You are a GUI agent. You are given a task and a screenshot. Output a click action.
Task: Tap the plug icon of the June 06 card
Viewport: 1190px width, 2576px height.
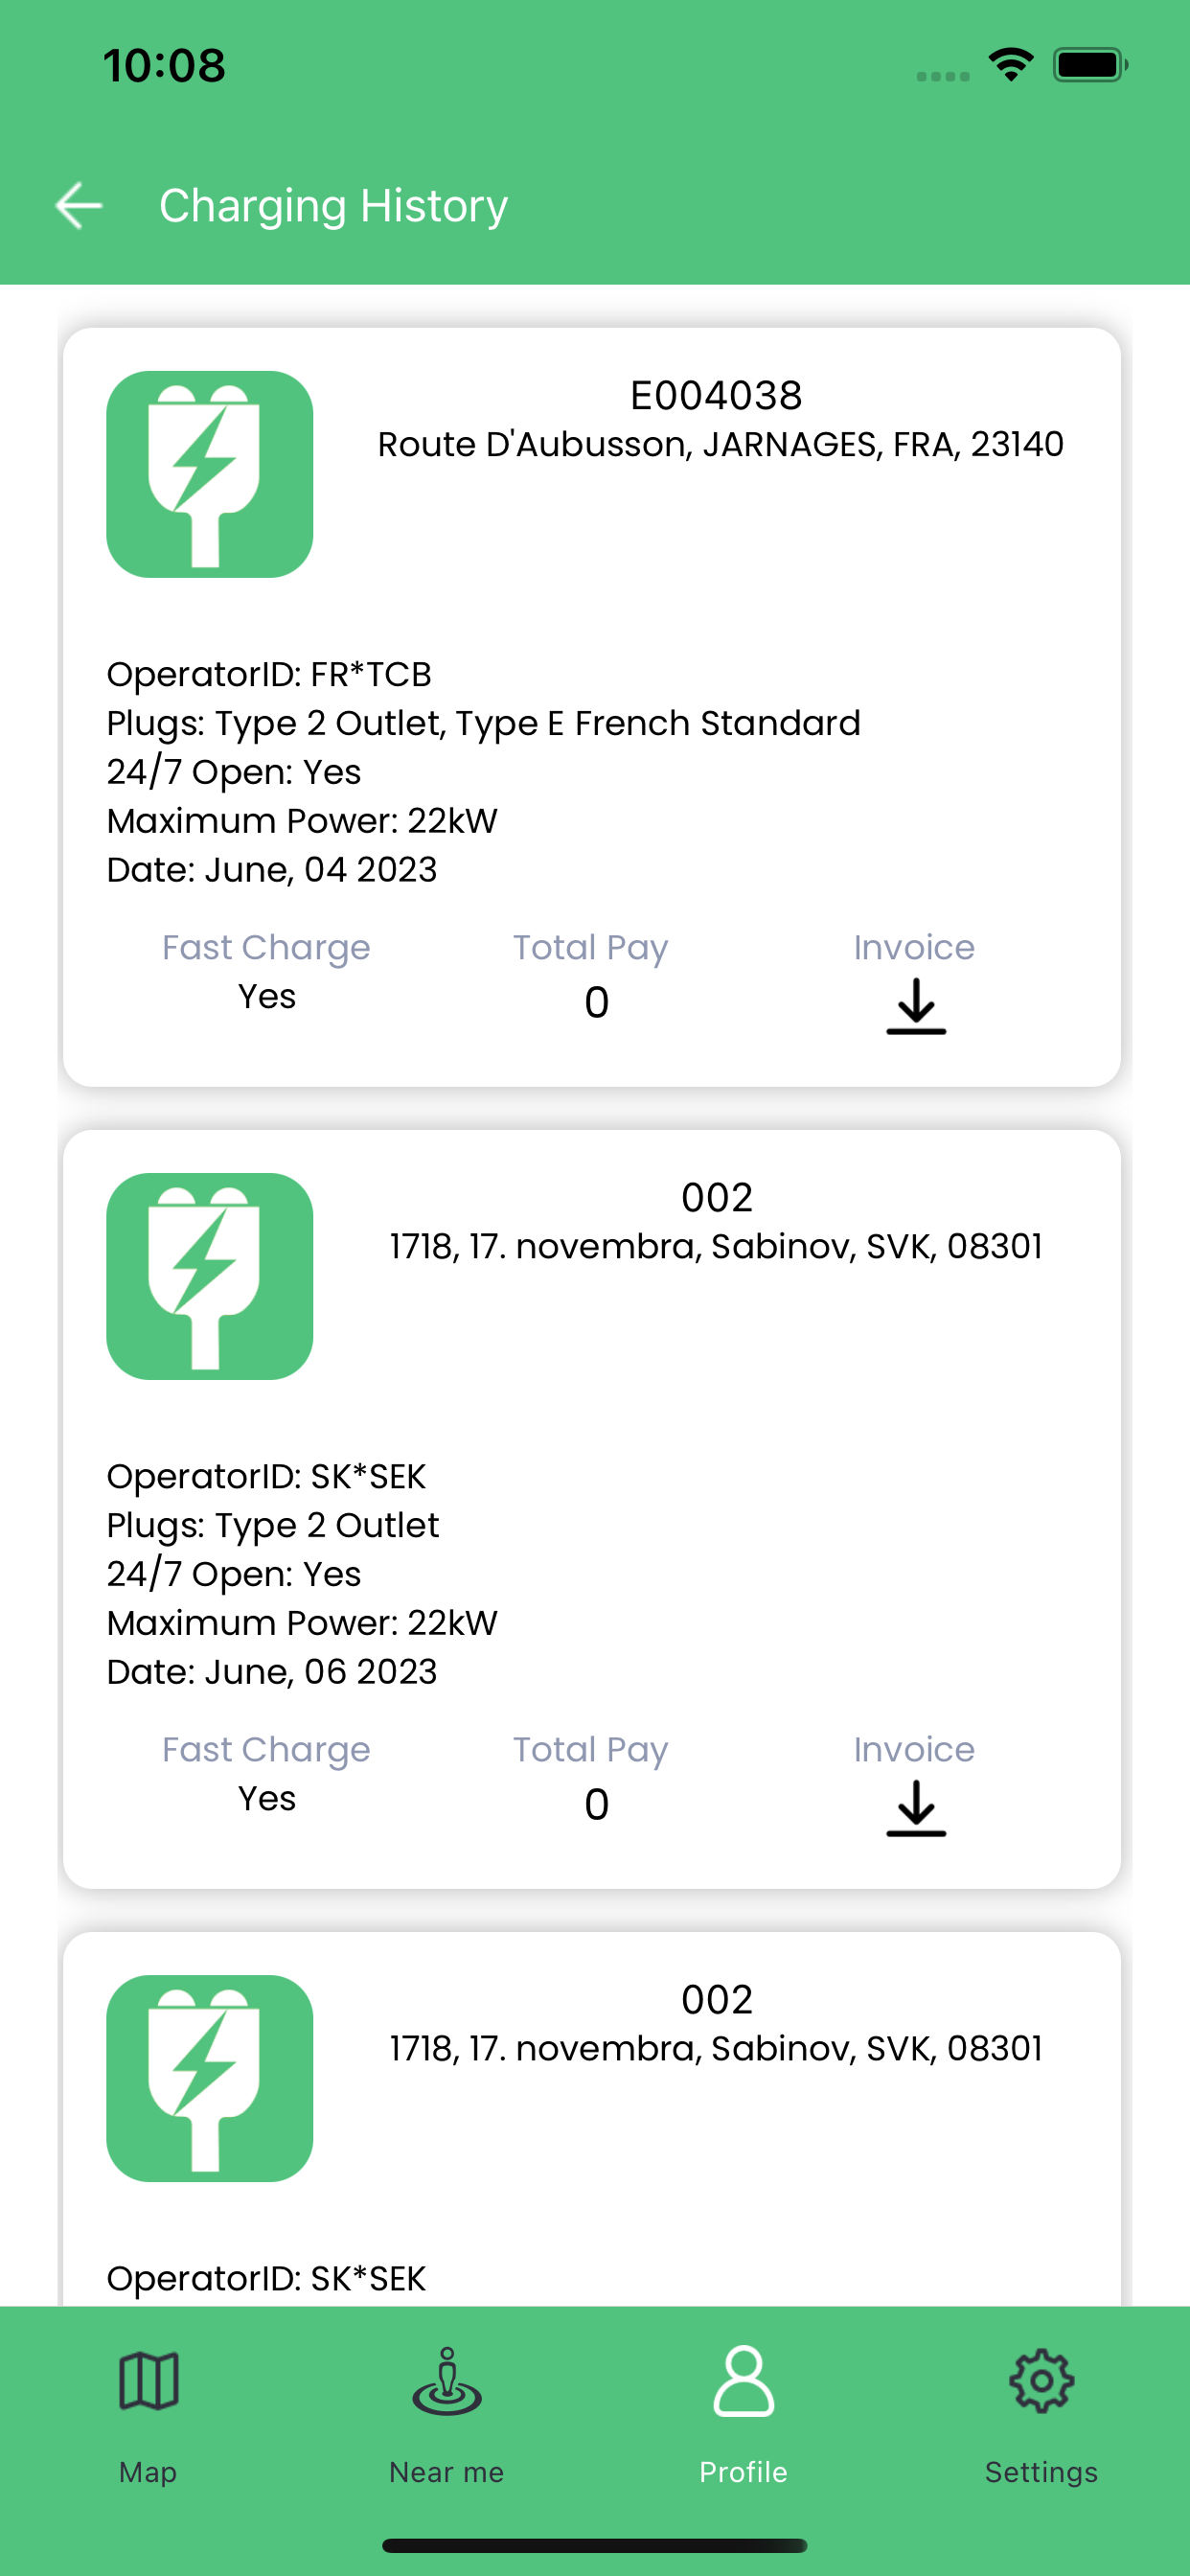(210, 1276)
